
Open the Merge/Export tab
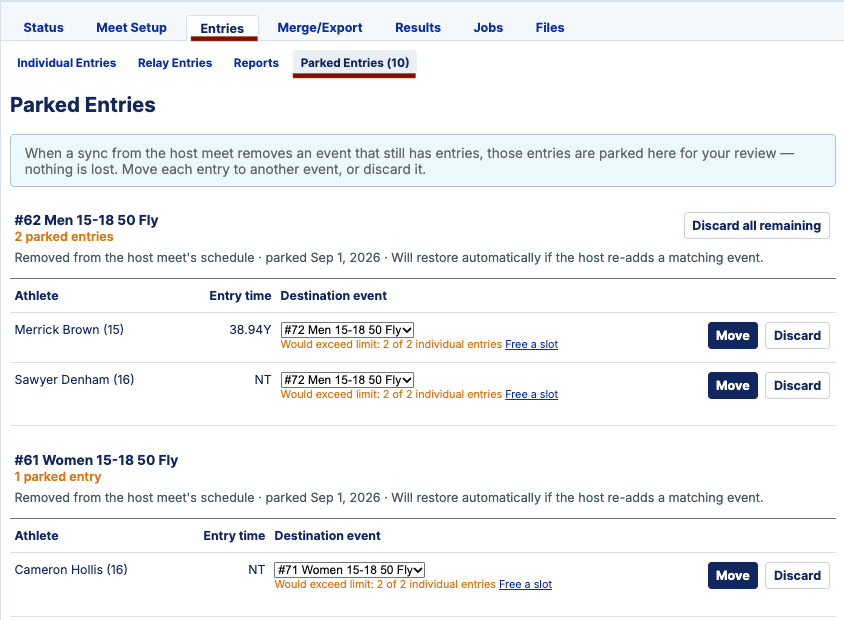[320, 27]
